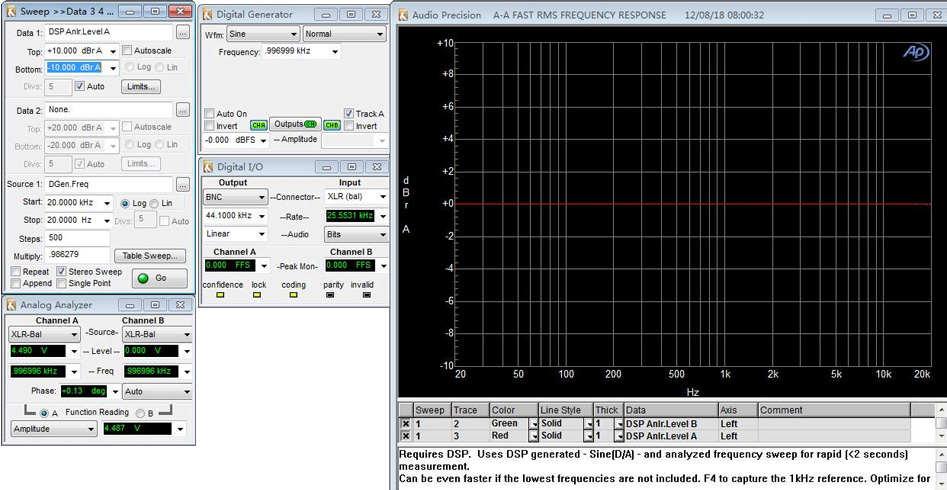The image size is (947, 490).
Task: Click the parity status indicator
Action: click(330, 295)
